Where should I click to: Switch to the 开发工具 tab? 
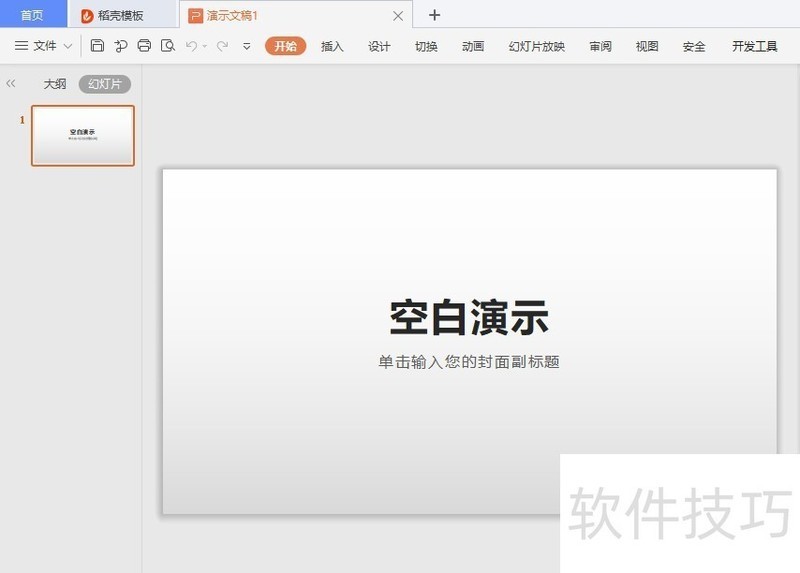pos(755,46)
